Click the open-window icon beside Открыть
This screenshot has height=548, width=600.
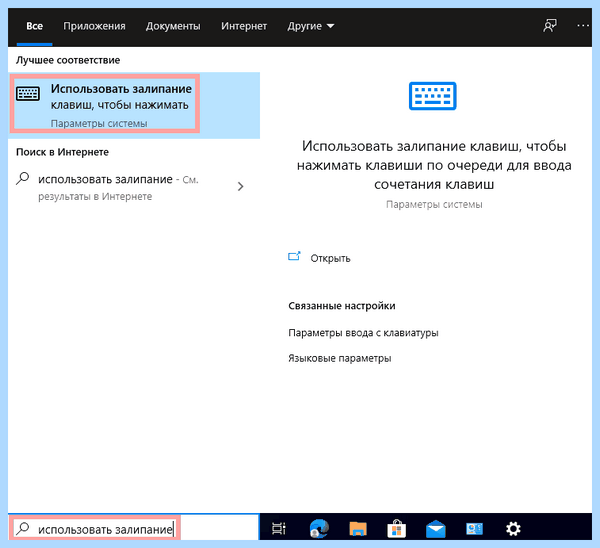click(x=294, y=256)
